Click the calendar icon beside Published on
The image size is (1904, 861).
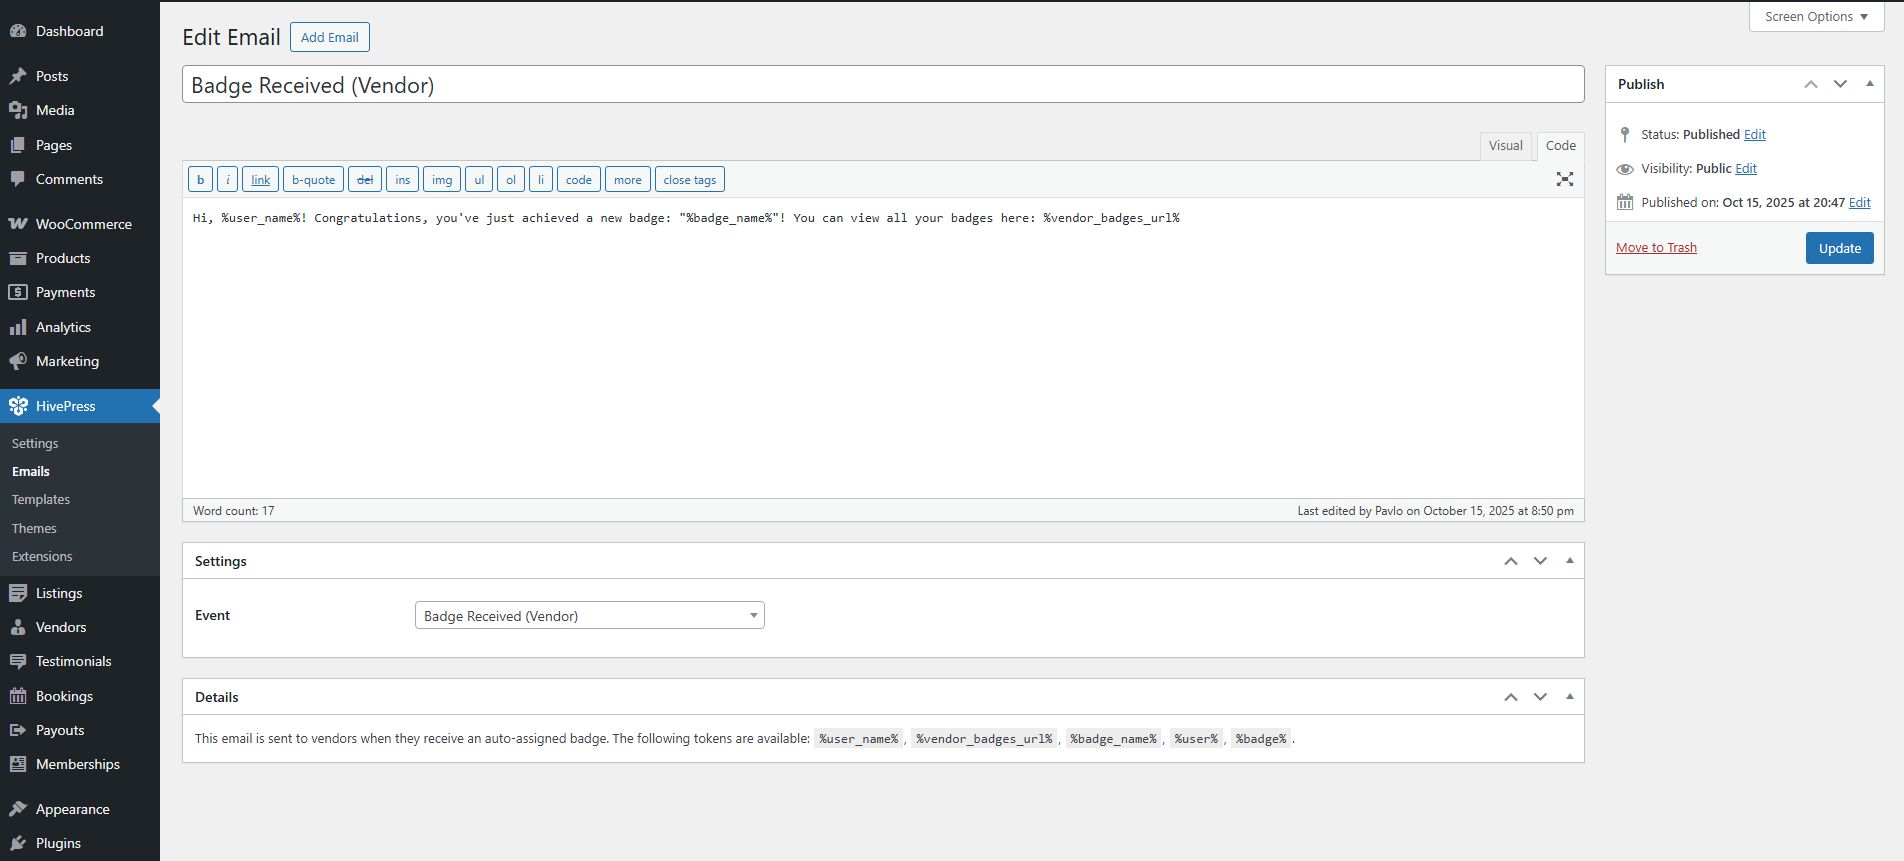tap(1625, 202)
